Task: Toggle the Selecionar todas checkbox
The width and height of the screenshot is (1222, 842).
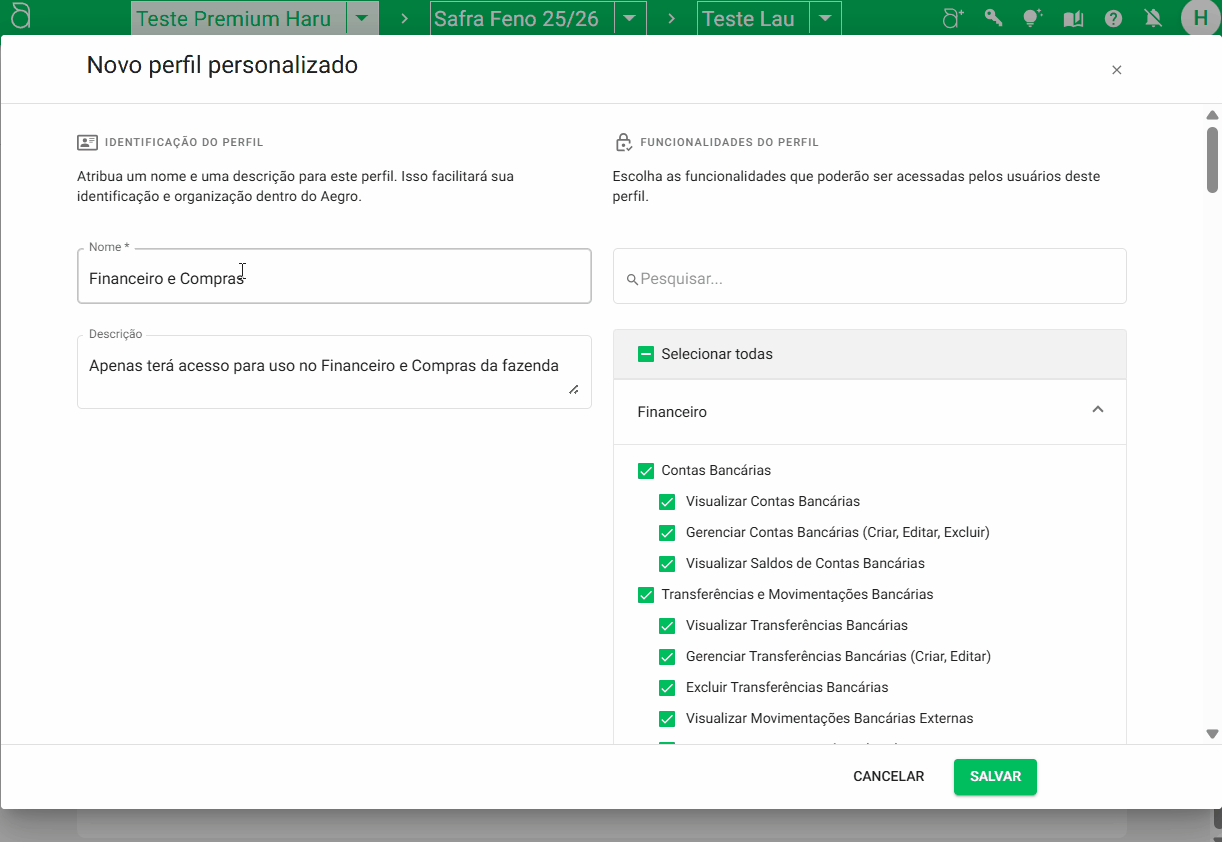Action: pyautogui.click(x=646, y=354)
